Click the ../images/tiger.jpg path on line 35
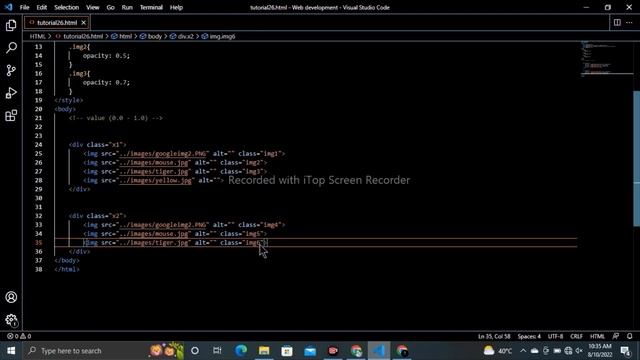Viewport: 640px width, 360px height. pyautogui.click(x=153, y=242)
